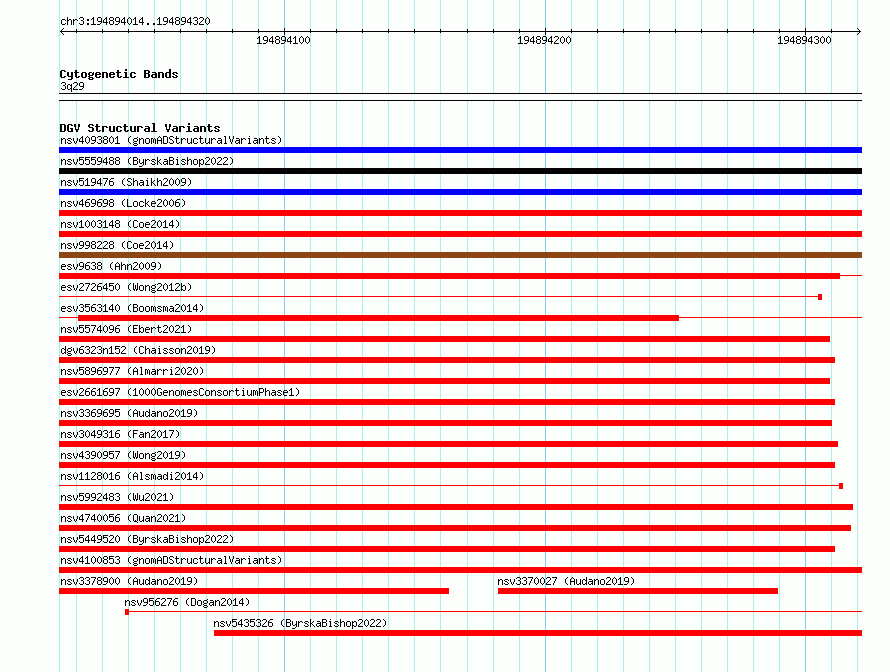The height and width of the screenshot is (672, 890).
Task: Click brown bar of nsv998228
Action: tap(460, 255)
